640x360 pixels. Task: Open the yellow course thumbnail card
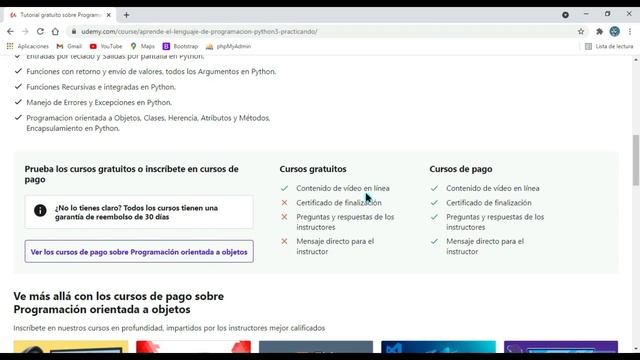click(71, 347)
